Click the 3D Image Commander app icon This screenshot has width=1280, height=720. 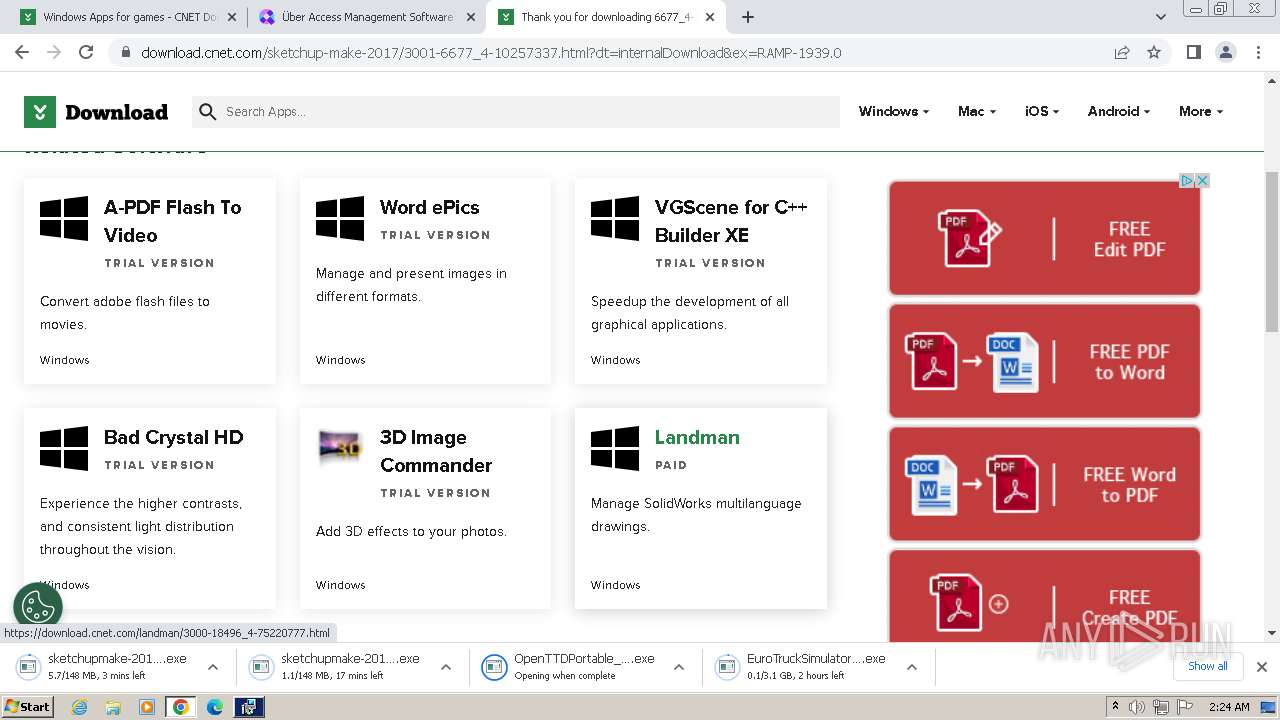click(340, 447)
